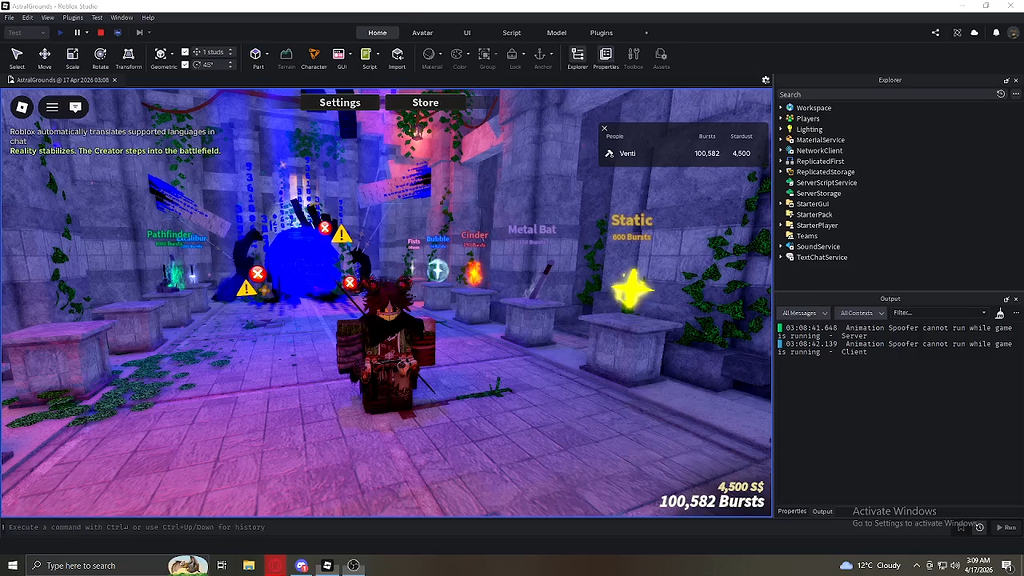Select the Venti player row

(683, 153)
